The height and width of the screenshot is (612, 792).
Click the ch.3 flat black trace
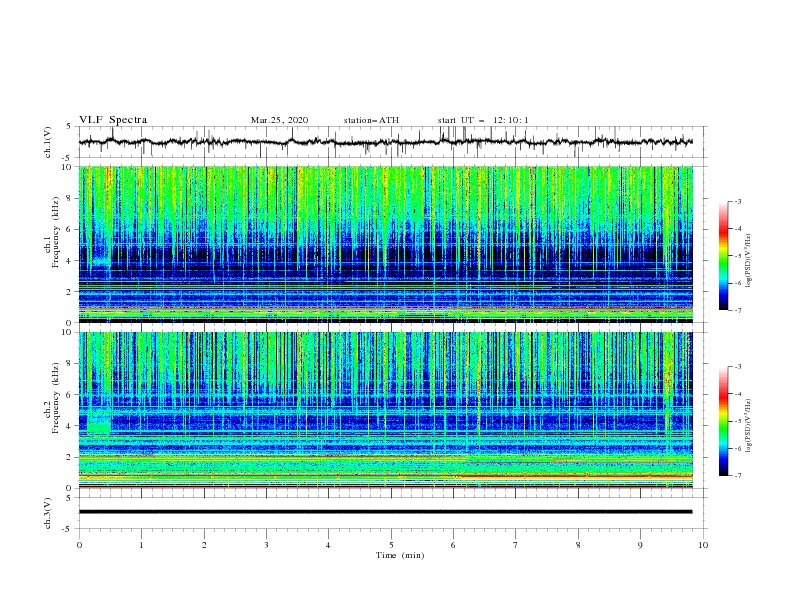385,512
